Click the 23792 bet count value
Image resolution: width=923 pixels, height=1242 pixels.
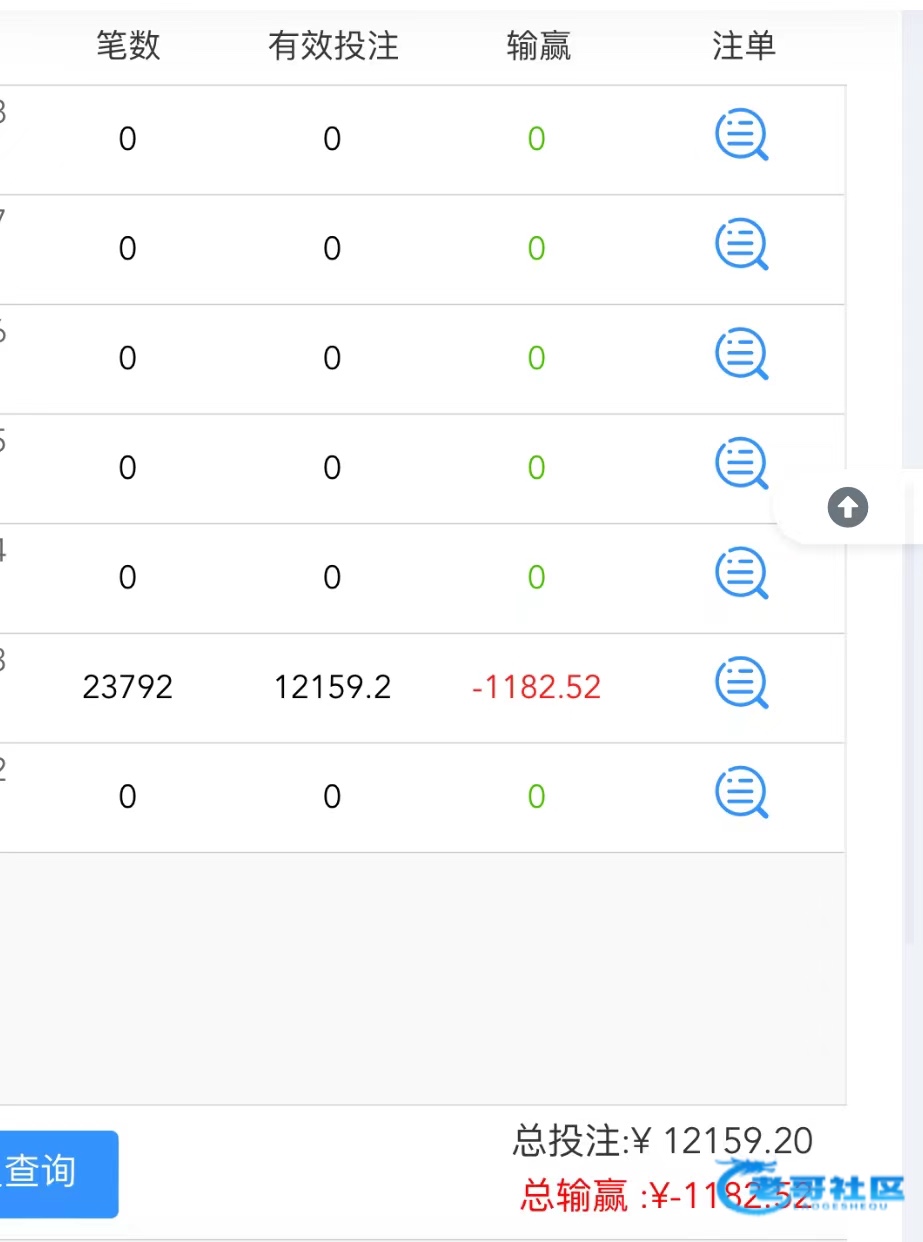127,687
